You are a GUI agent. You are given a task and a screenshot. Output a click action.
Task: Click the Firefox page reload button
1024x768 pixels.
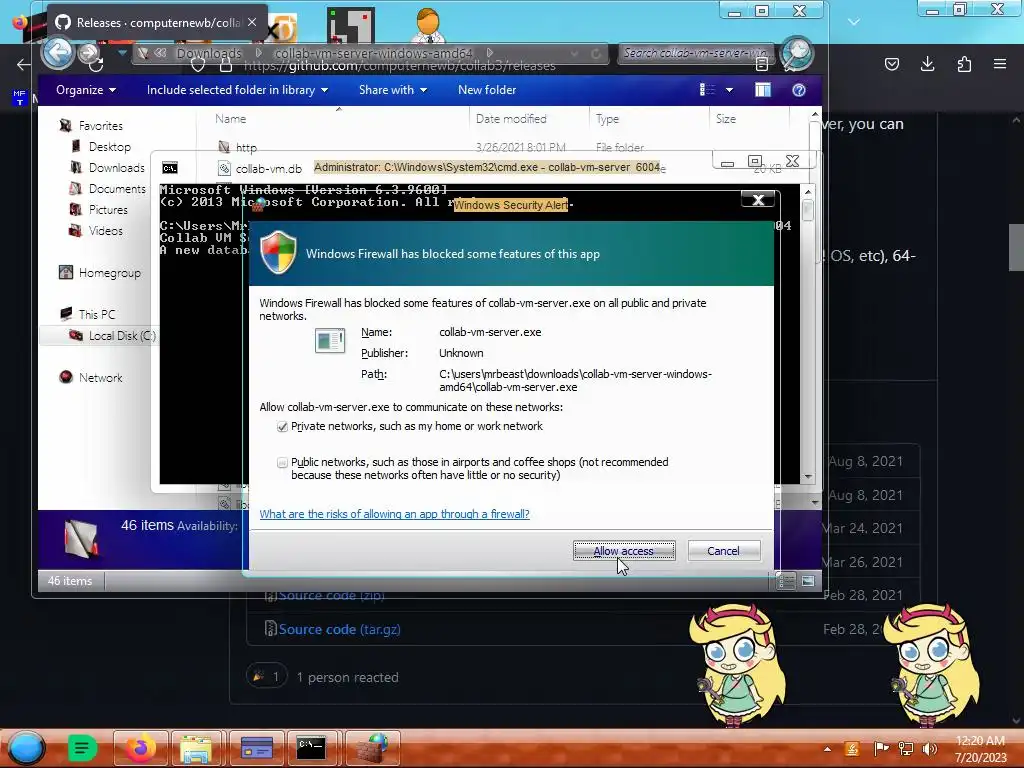coord(96,64)
